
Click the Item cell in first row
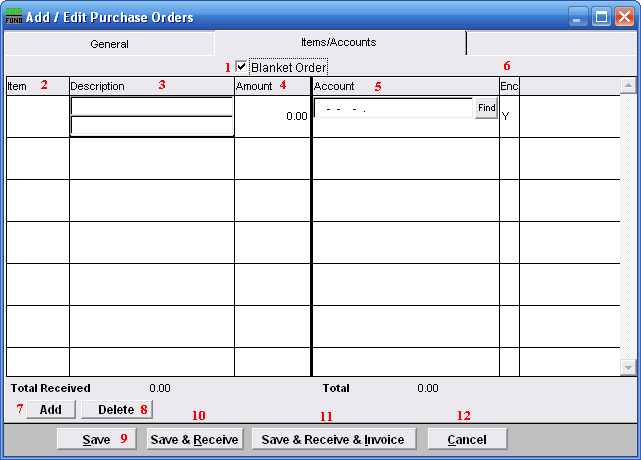tap(37, 116)
